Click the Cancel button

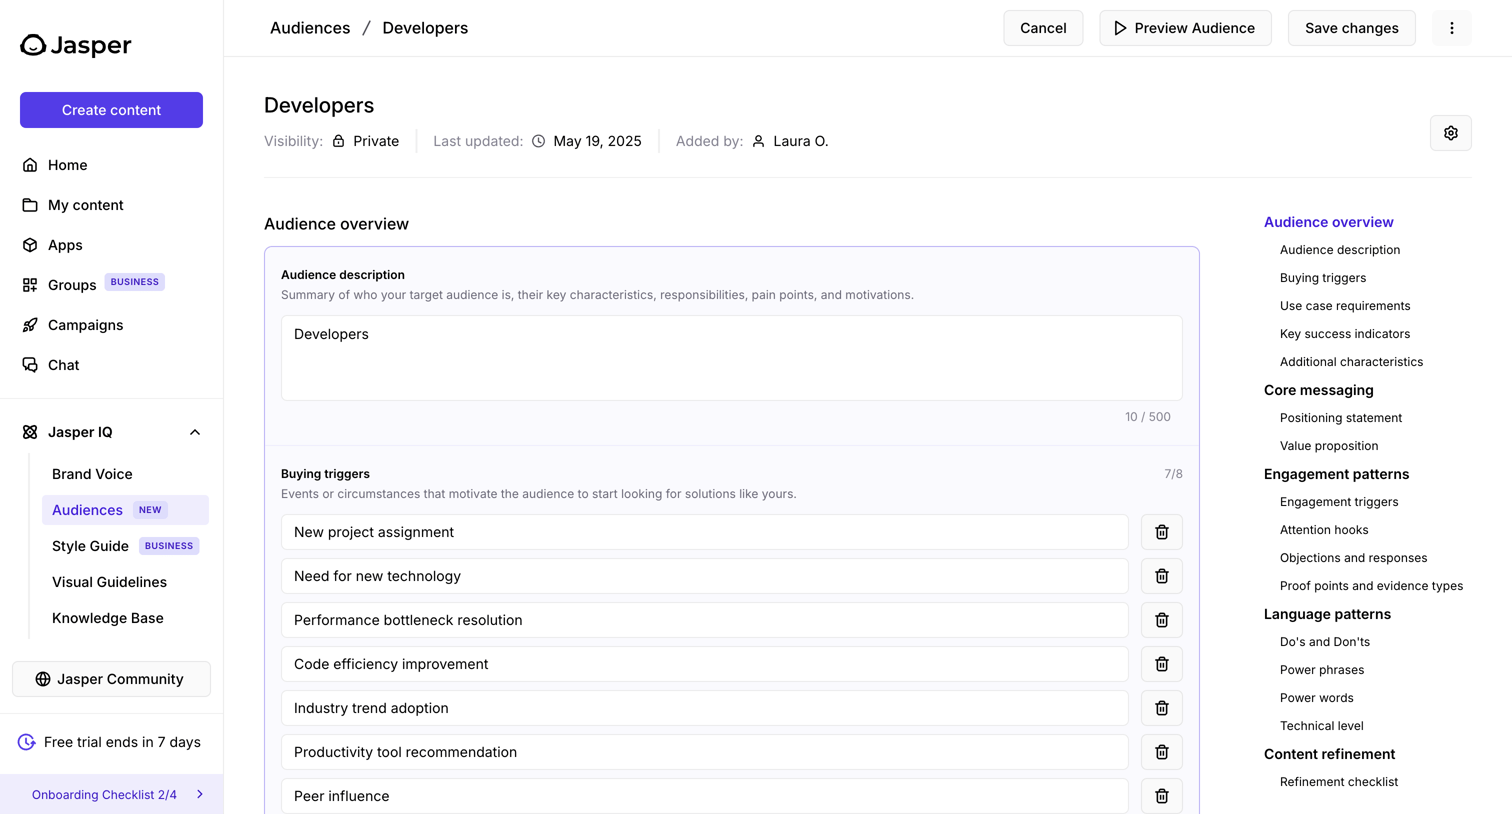(1043, 28)
